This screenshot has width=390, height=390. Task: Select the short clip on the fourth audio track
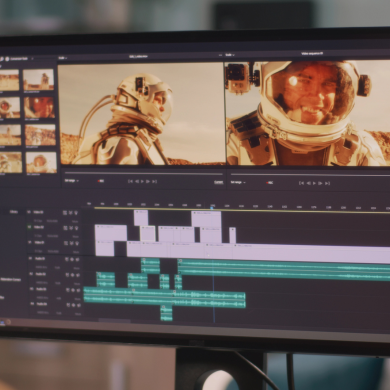(167, 313)
